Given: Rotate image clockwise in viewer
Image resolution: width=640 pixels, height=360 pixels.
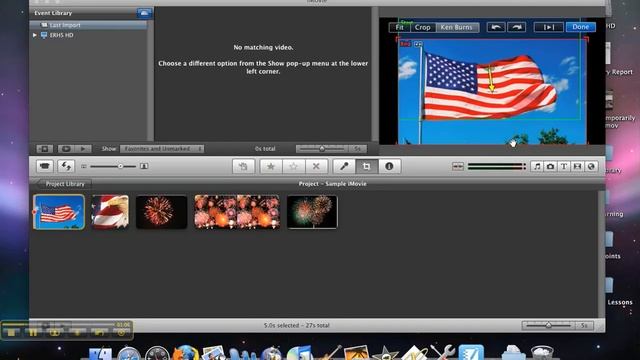Looking at the screenshot, I should pos(516,27).
